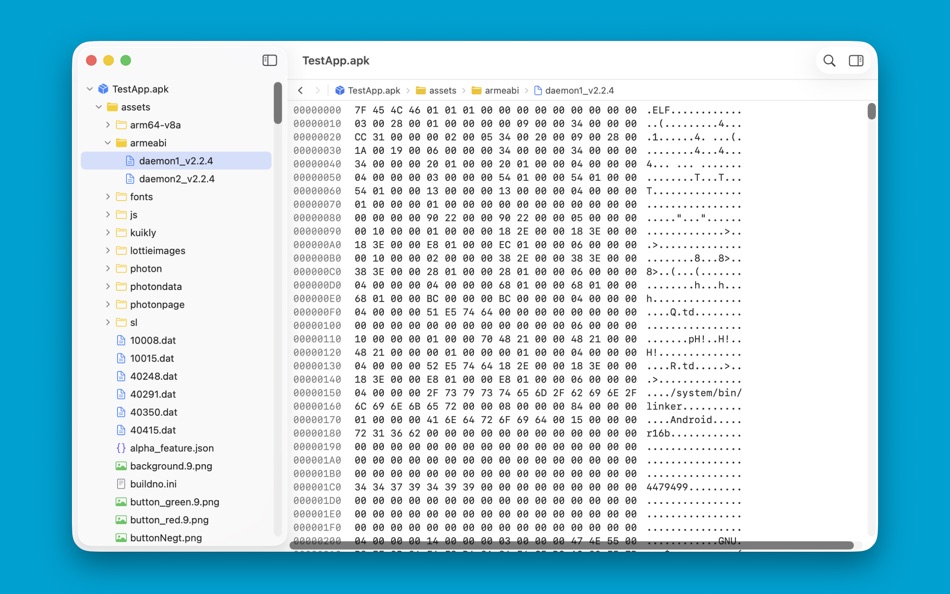950x594 pixels.
Task: Jump to assets in the breadcrumb
Action: [436, 90]
